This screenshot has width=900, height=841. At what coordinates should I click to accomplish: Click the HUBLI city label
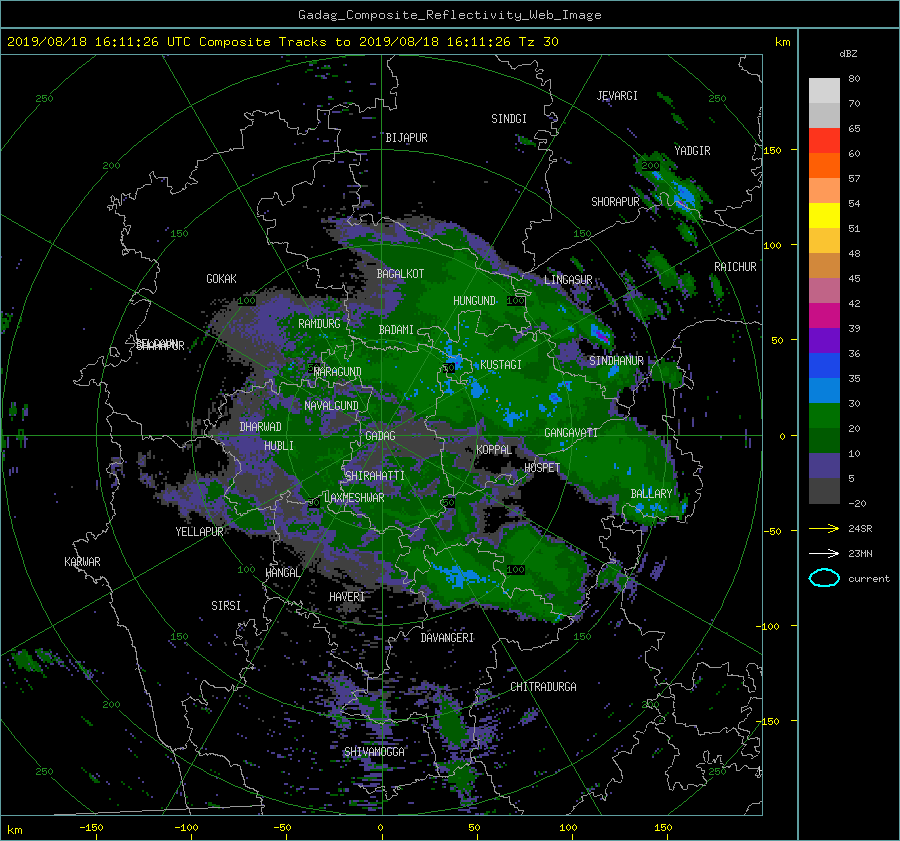click(278, 445)
